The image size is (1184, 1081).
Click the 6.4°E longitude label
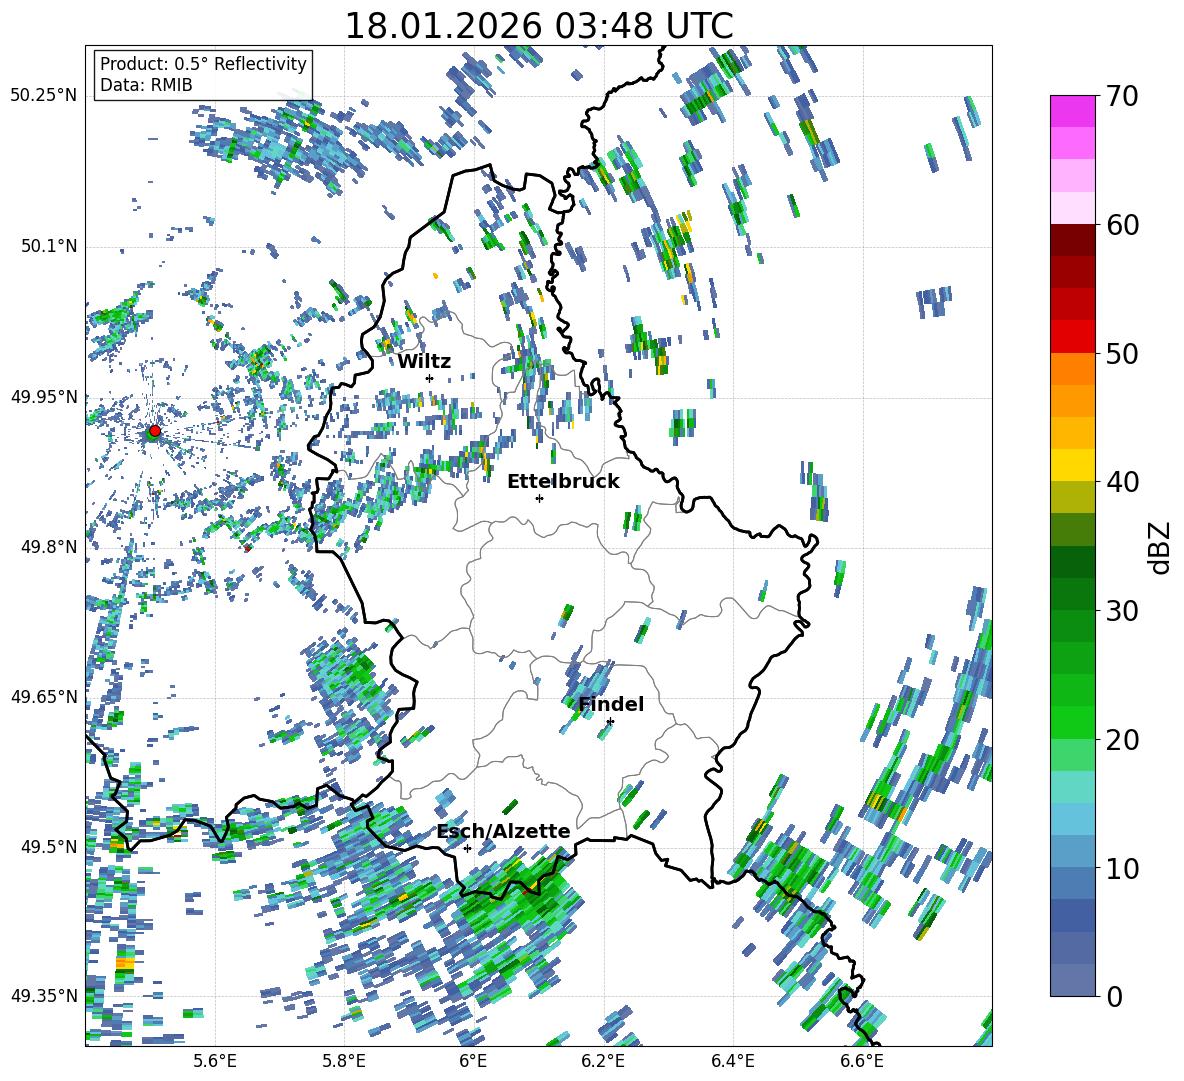point(732,1061)
